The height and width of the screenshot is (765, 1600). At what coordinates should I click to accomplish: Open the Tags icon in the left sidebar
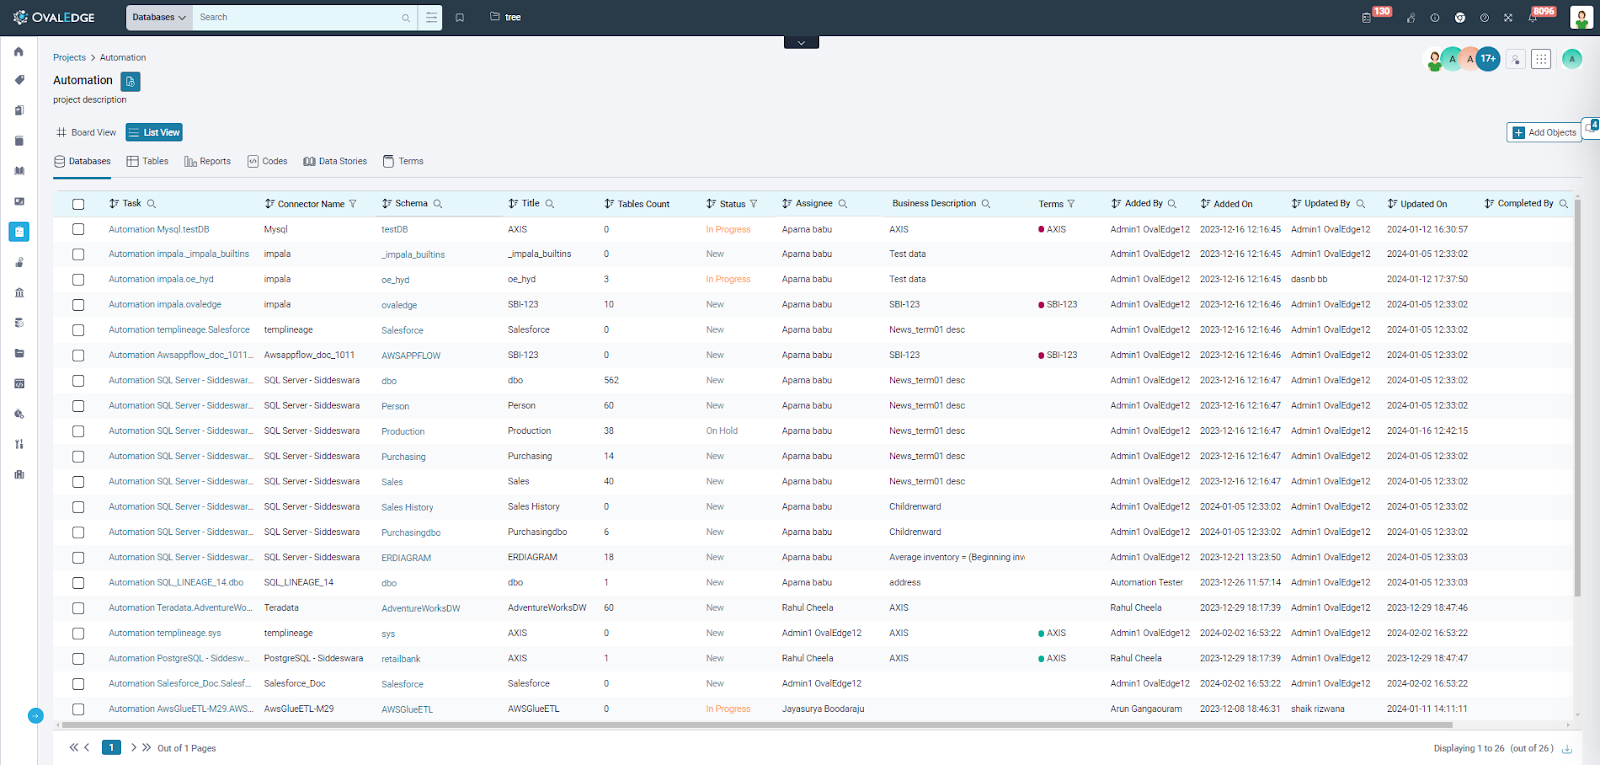18,80
